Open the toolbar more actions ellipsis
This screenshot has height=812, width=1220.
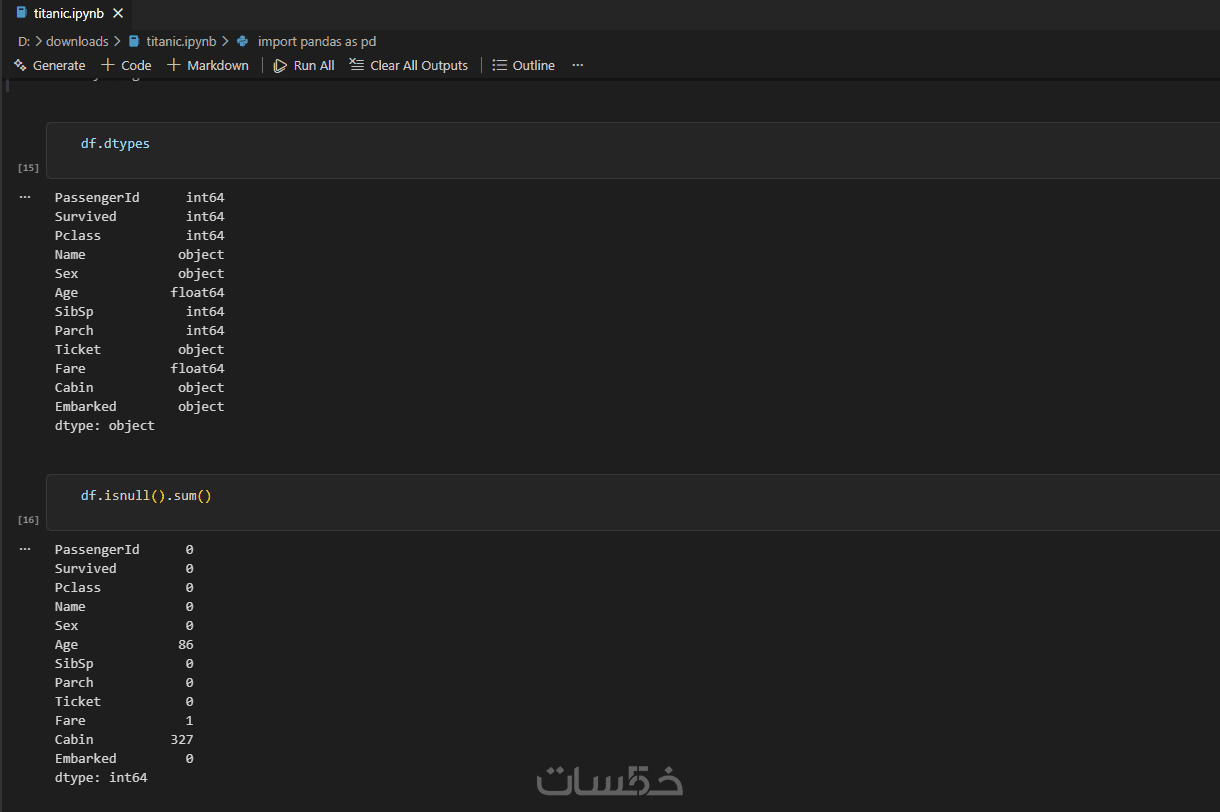(577, 65)
